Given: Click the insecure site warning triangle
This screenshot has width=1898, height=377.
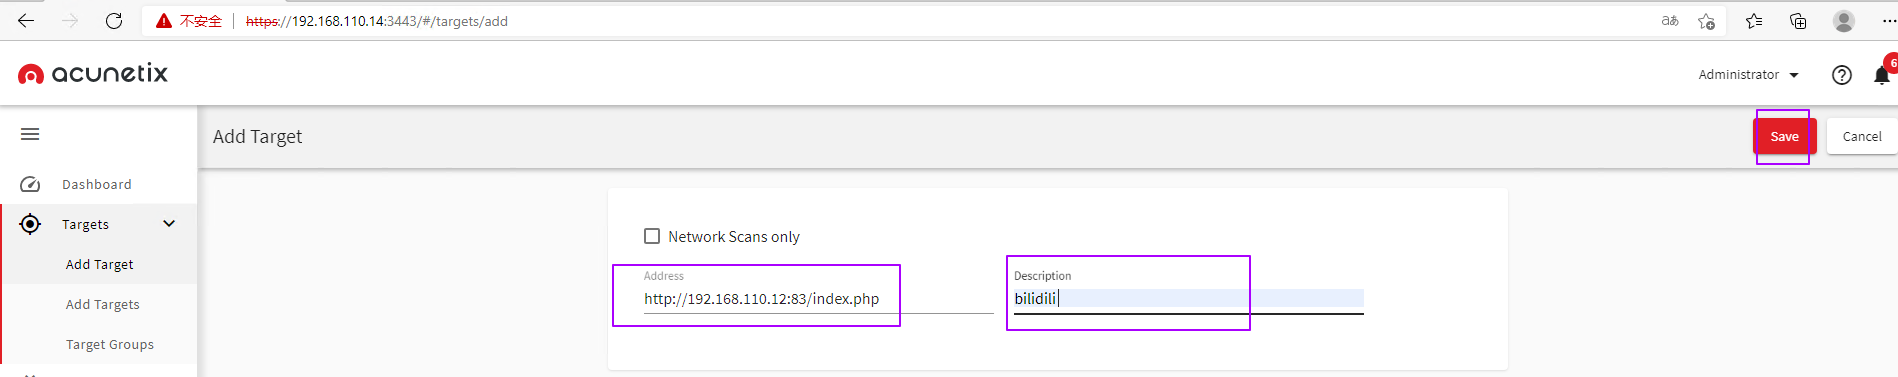Looking at the screenshot, I should (164, 21).
